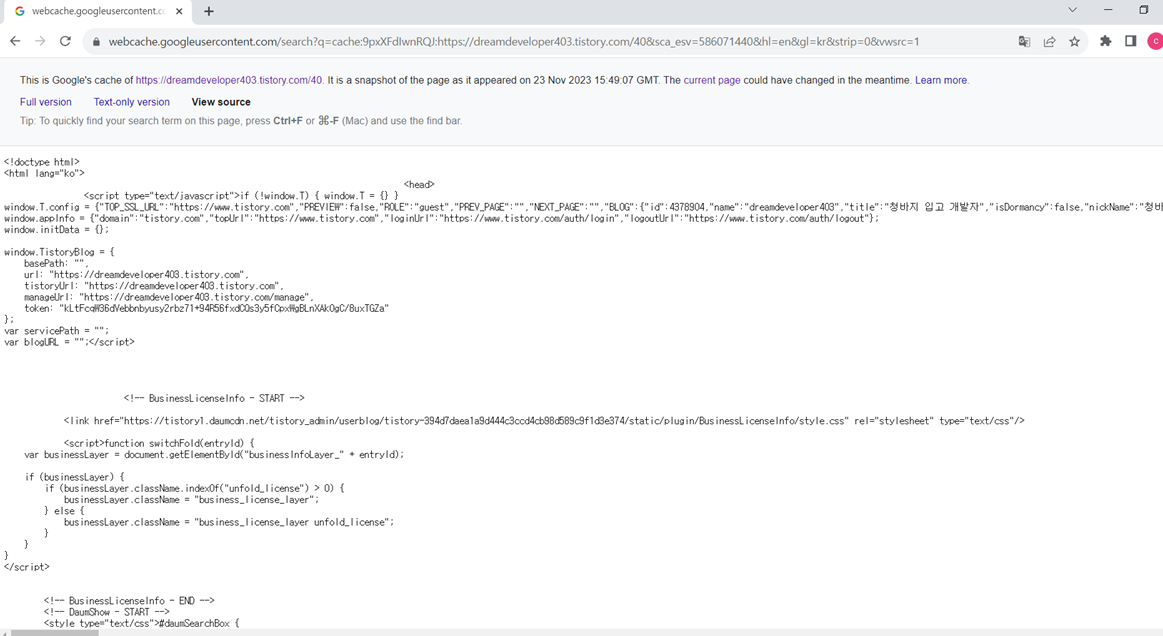The width and height of the screenshot is (1163, 636).
Task: Close the webcache.googleusercontent tab
Action: click(x=179, y=11)
